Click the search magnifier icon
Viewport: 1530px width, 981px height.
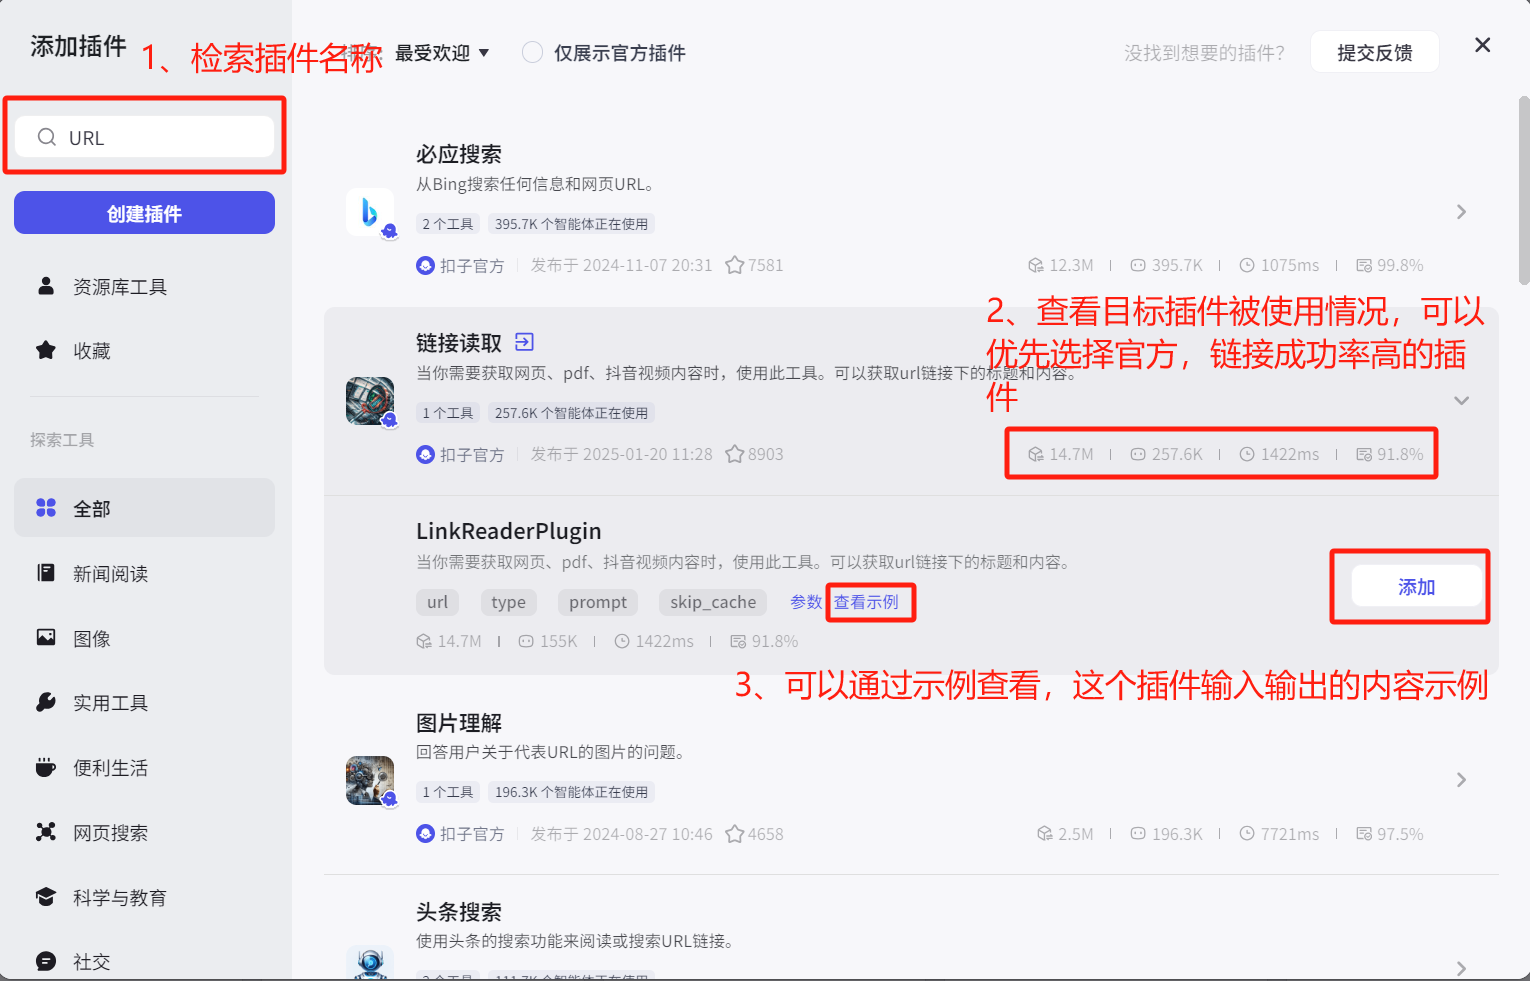pyautogui.click(x=47, y=137)
